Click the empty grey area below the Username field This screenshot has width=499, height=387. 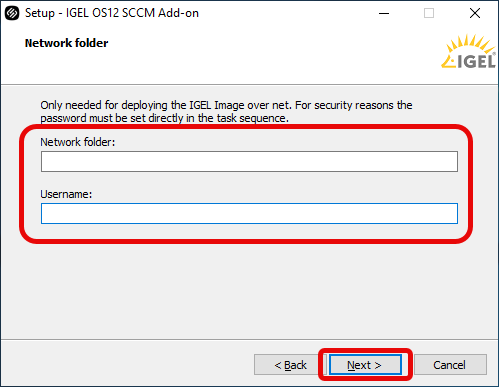[249, 290]
